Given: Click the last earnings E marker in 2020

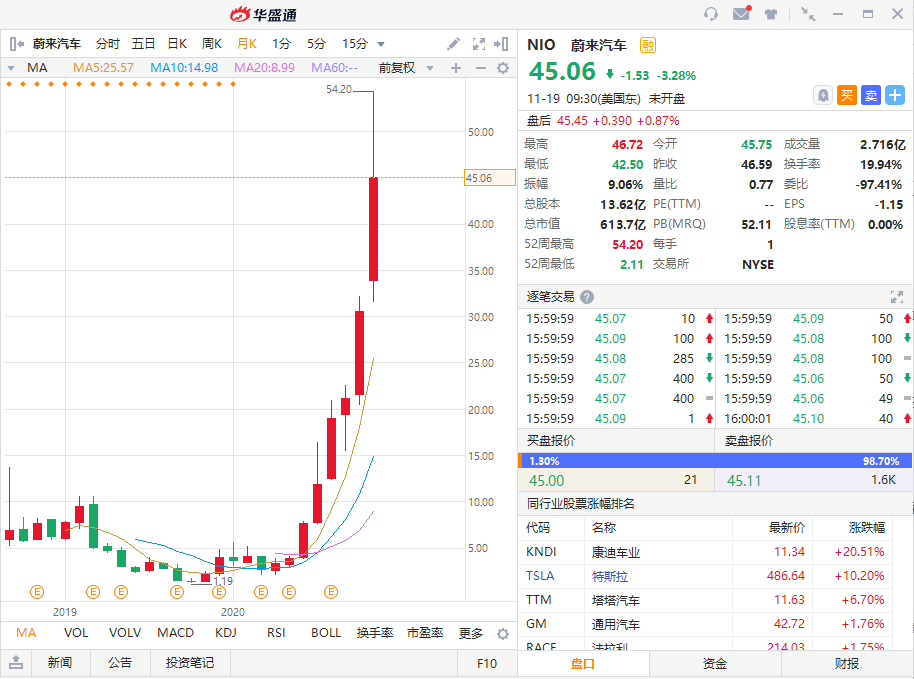Looking at the screenshot, I should coord(331,592).
